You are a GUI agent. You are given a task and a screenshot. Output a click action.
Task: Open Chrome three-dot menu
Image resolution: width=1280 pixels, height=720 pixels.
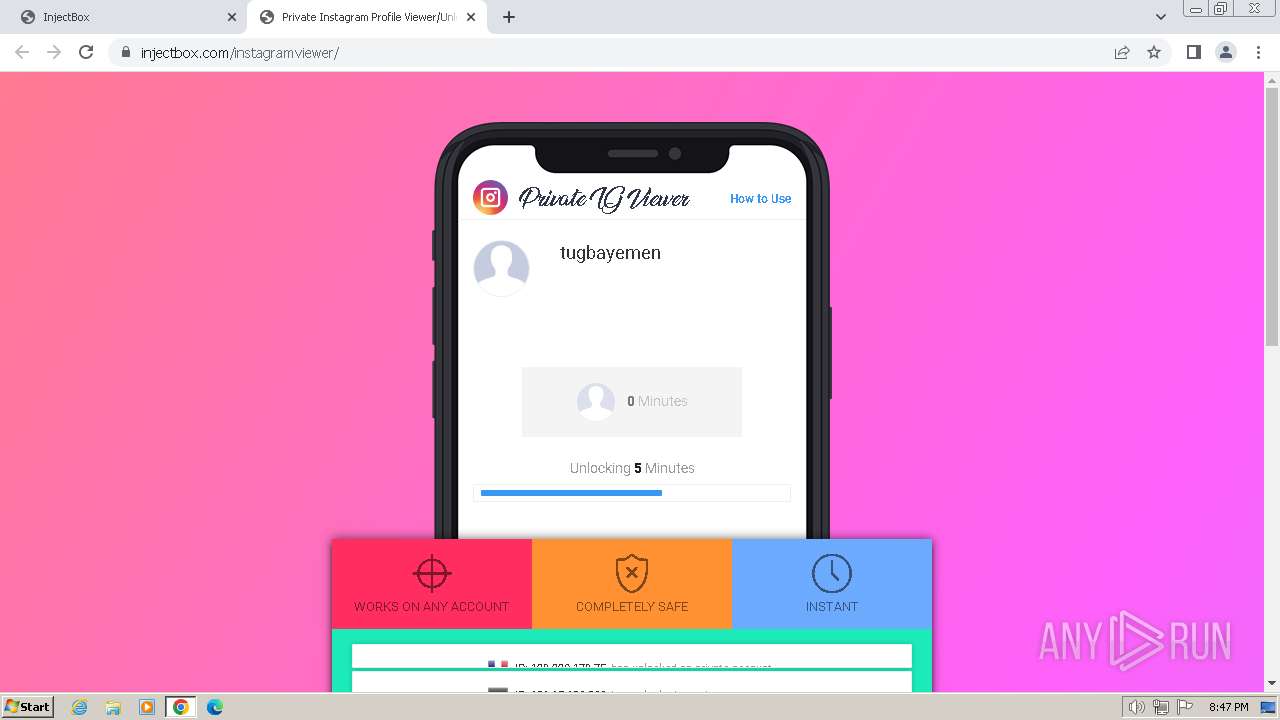pos(1259,52)
